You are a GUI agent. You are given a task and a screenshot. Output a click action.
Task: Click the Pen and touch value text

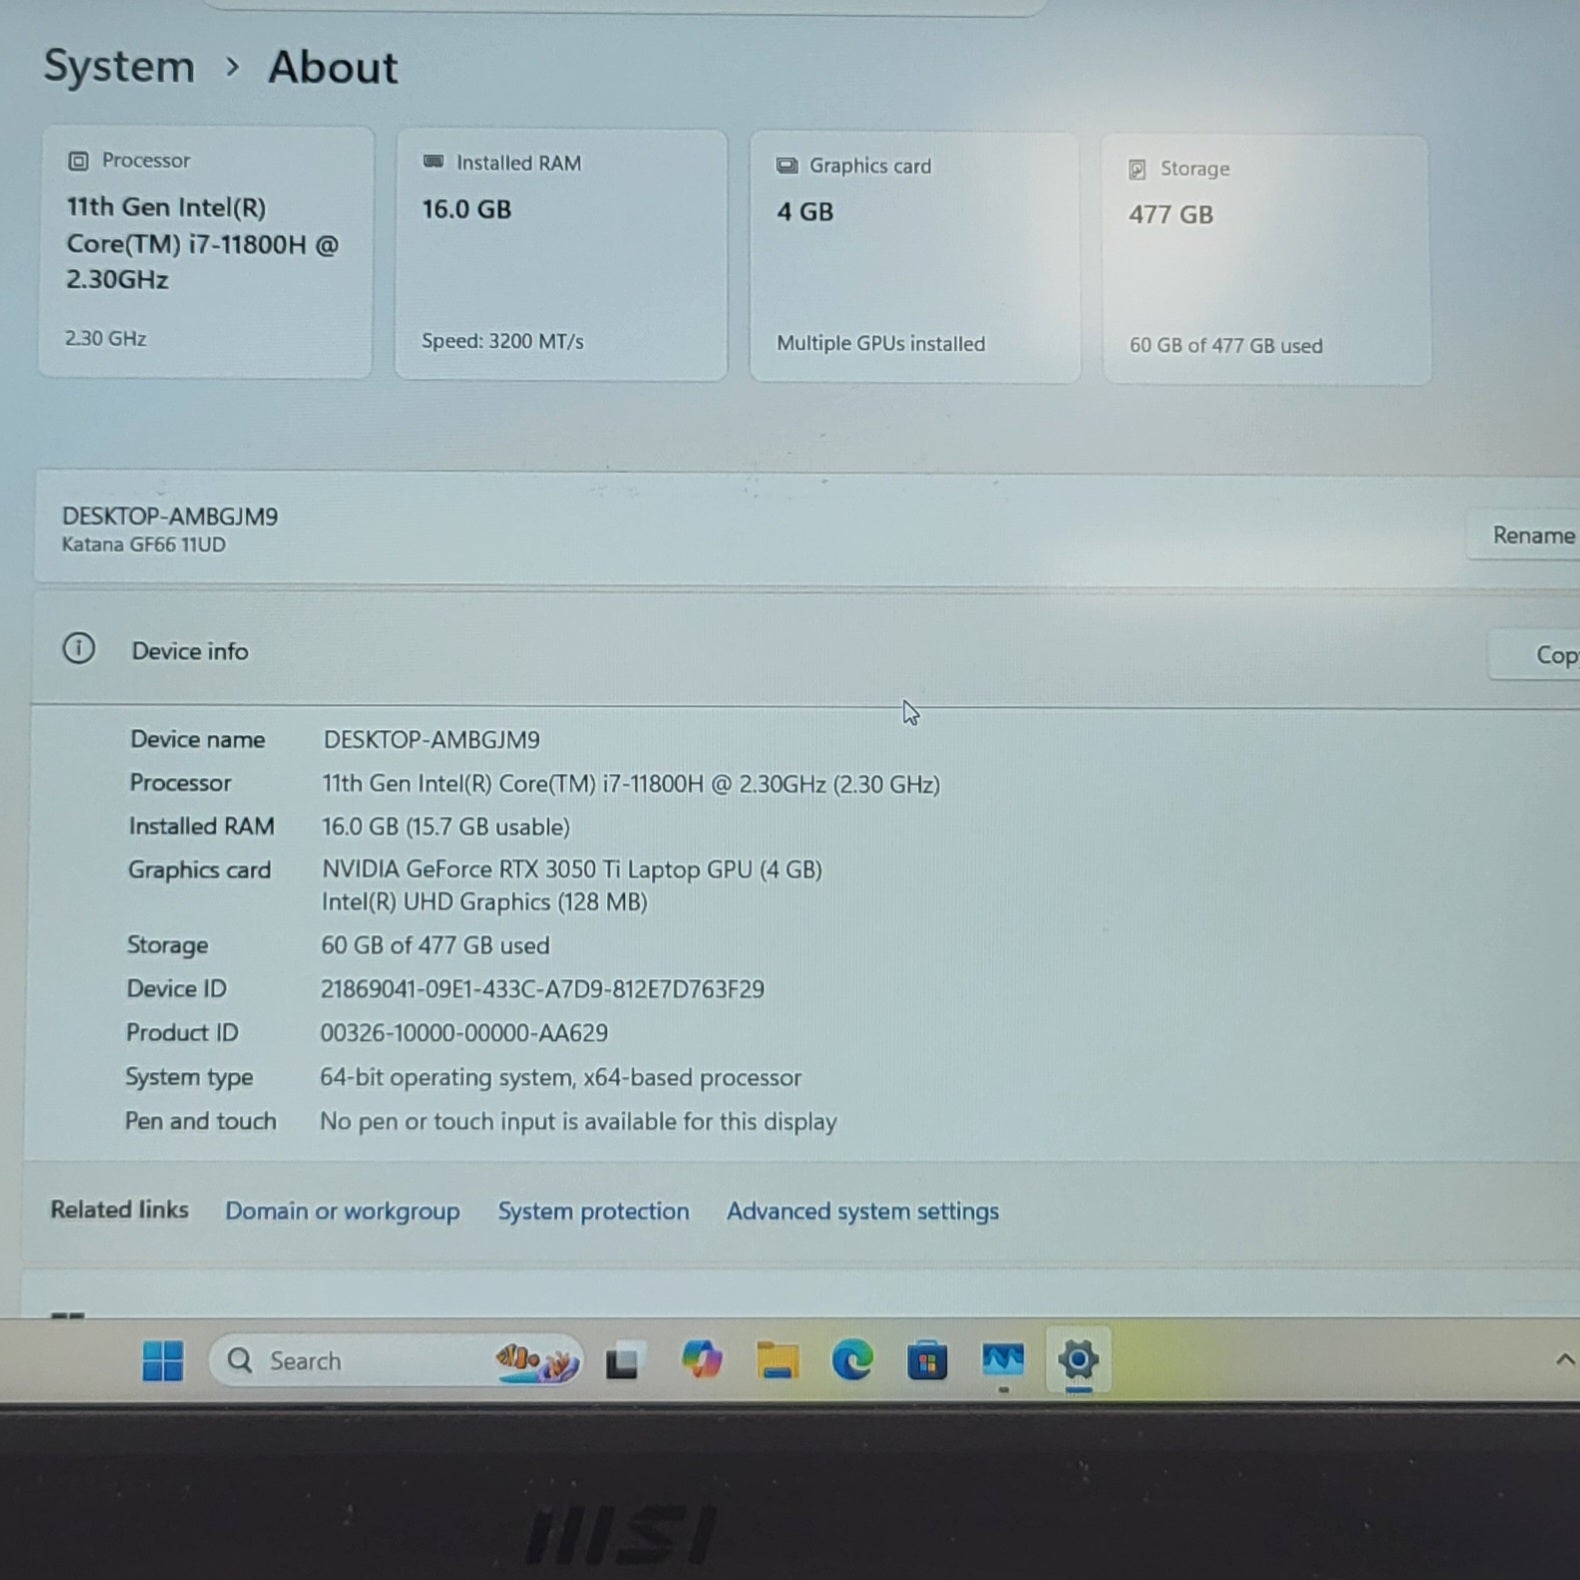[578, 1122]
